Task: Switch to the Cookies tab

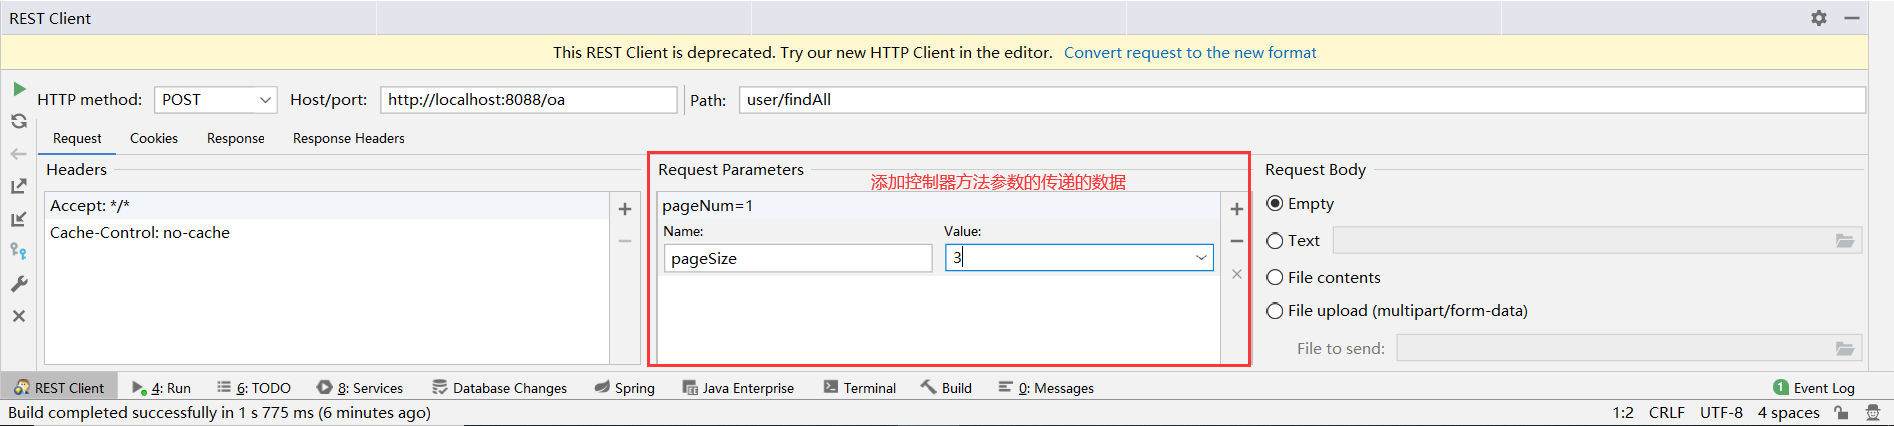Action: [x=154, y=139]
